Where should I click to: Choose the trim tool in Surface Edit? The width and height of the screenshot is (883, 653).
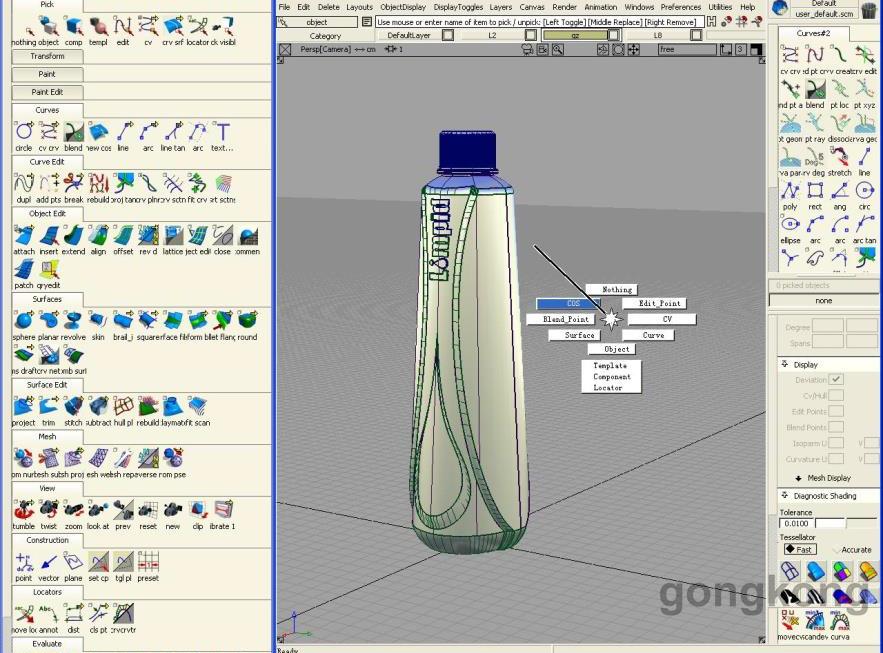point(48,407)
